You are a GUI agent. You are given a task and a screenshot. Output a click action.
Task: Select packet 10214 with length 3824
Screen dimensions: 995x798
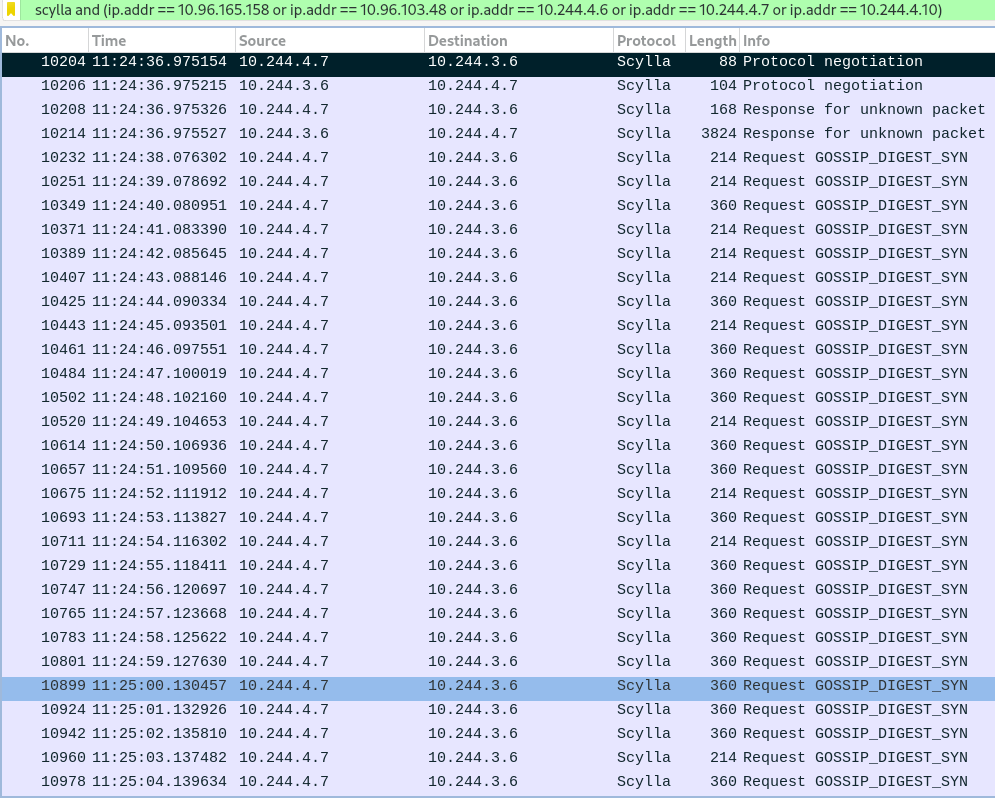click(498, 134)
